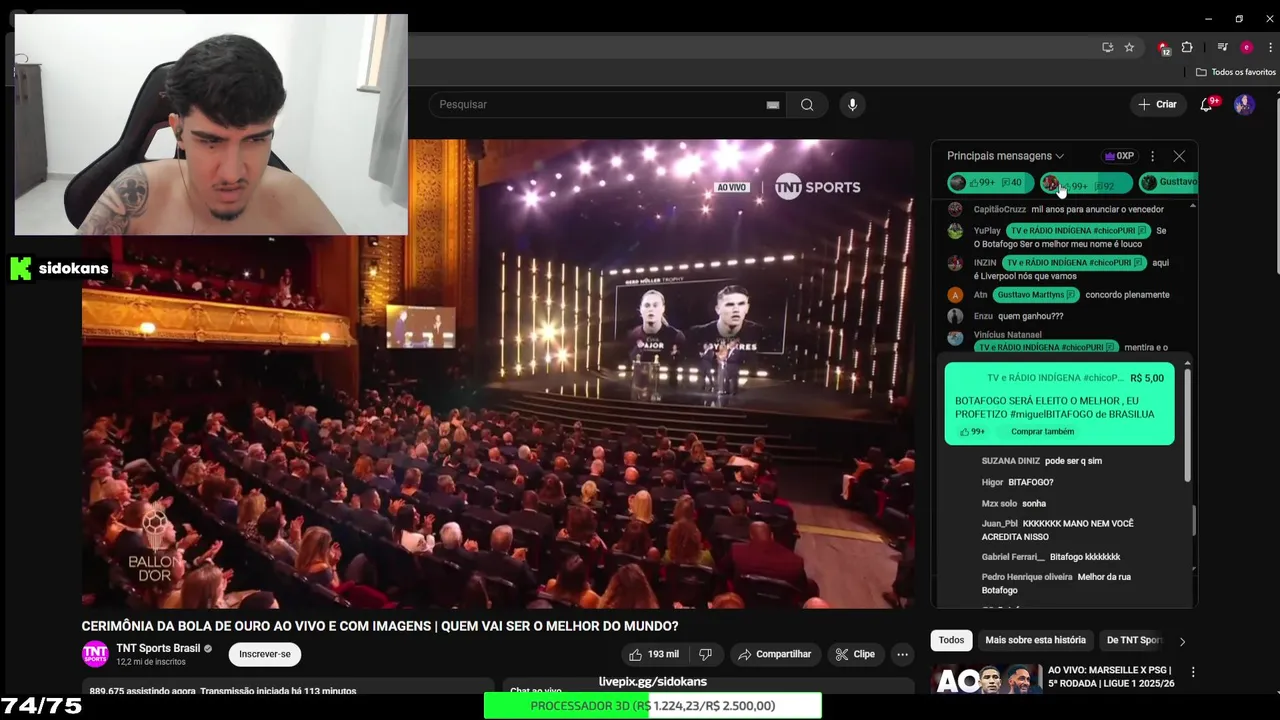Click Gabriel Ferrari__ 'Bitafogo kkkkkkkk' reply

point(1085,557)
